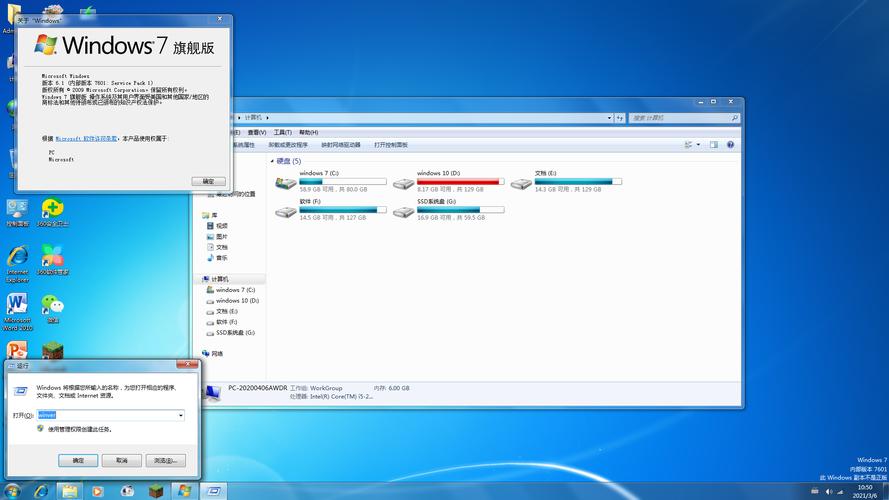
Task: Select windows 7 (C:) in the navigation tree
Action: pos(231,290)
